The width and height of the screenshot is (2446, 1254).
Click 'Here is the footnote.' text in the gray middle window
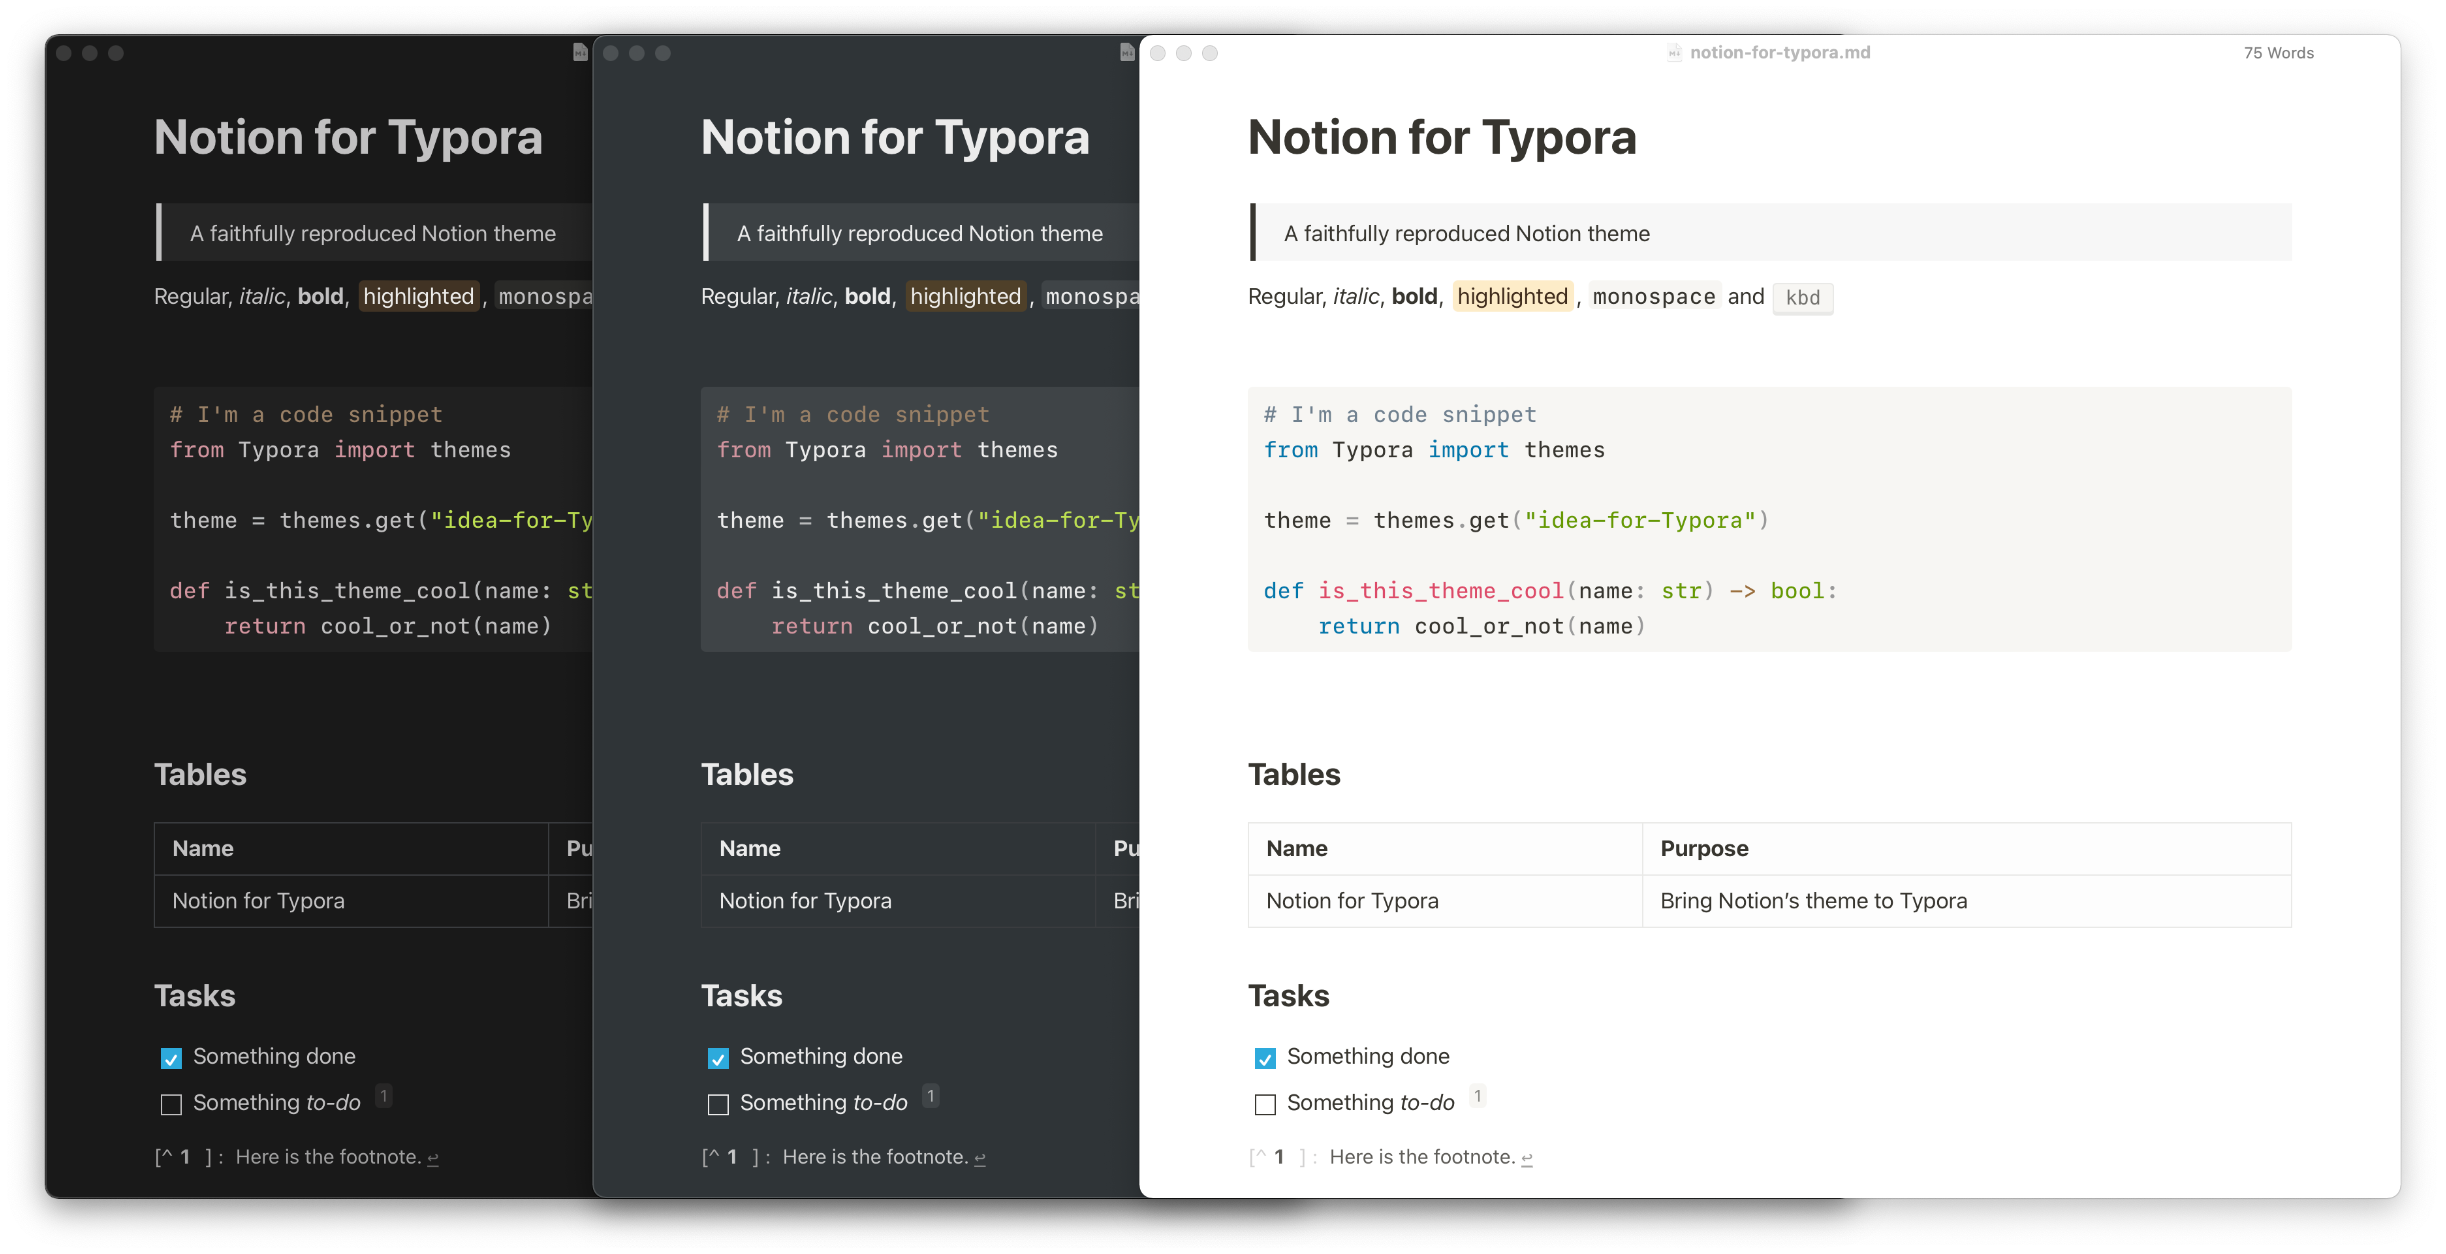(876, 1157)
